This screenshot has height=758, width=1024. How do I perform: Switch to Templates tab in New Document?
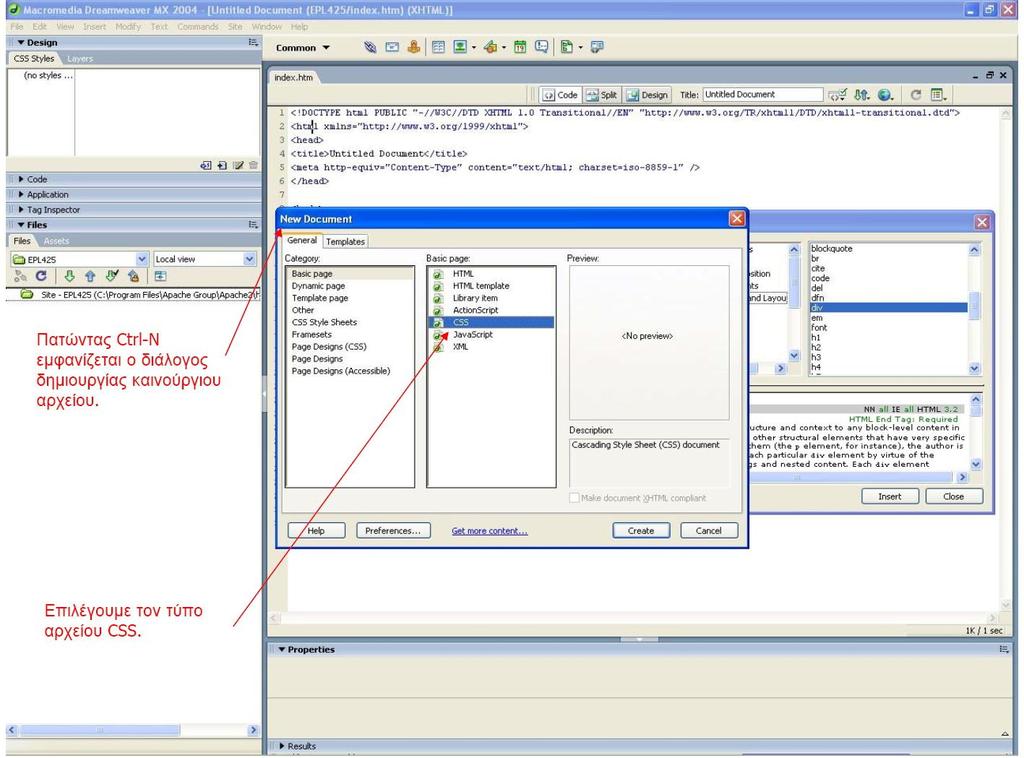click(345, 242)
